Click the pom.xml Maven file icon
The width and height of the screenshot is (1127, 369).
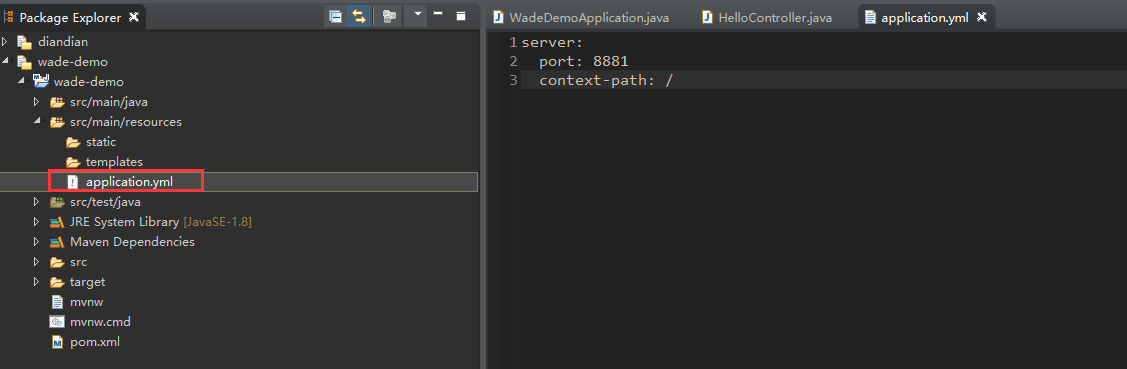(57, 342)
